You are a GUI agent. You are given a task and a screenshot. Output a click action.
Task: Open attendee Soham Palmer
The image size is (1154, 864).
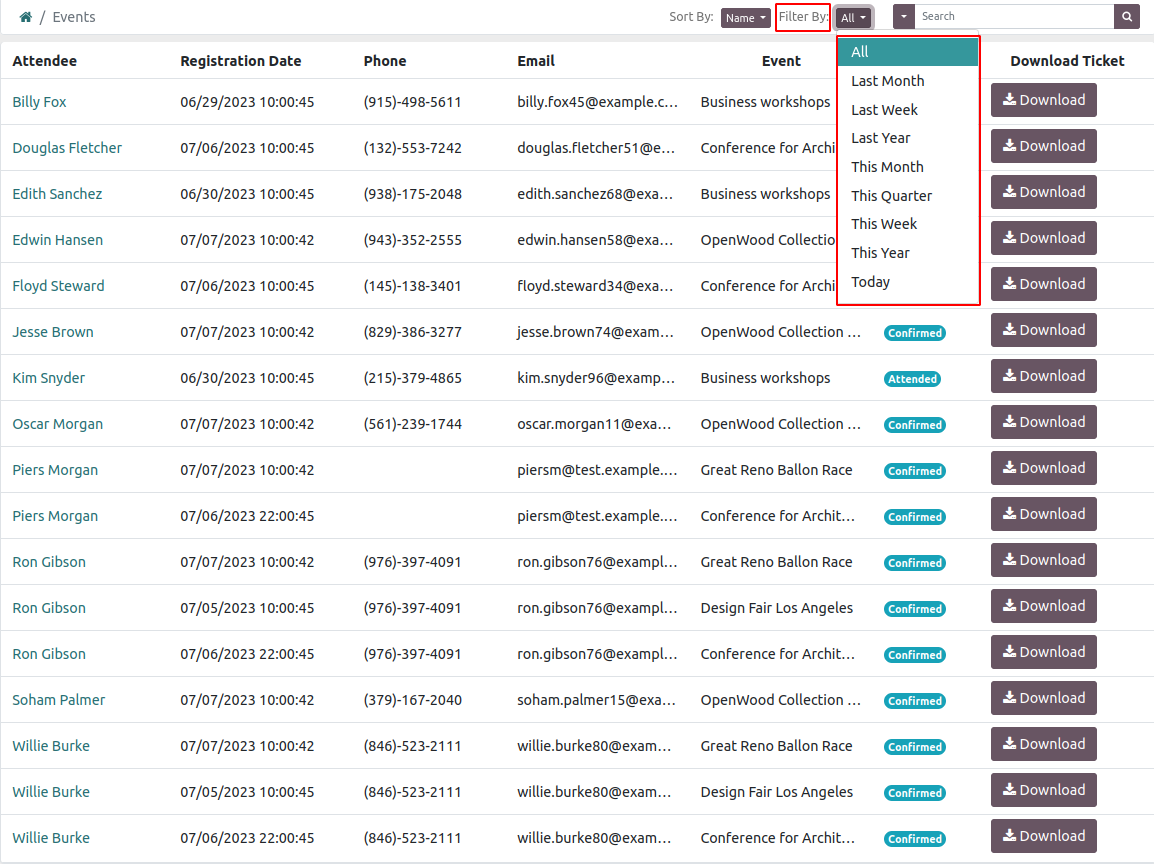(x=59, y=700)
